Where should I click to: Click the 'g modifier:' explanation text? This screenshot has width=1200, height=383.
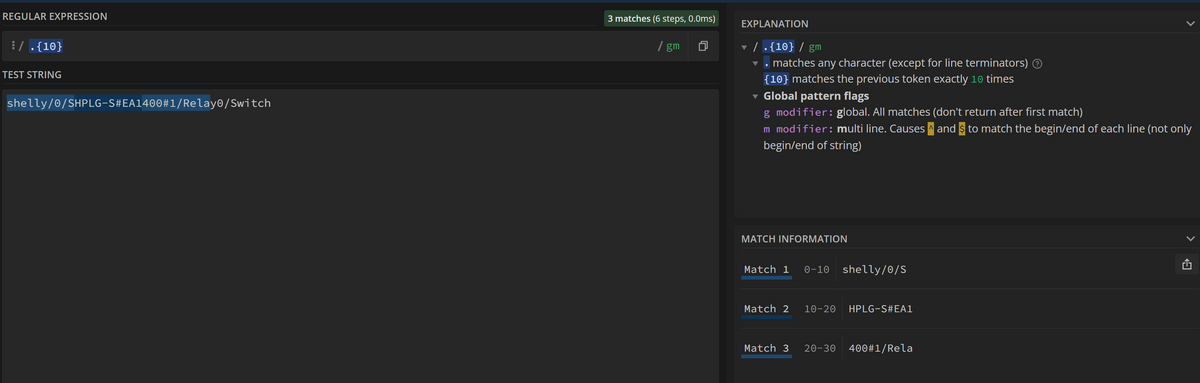point(798,112)
